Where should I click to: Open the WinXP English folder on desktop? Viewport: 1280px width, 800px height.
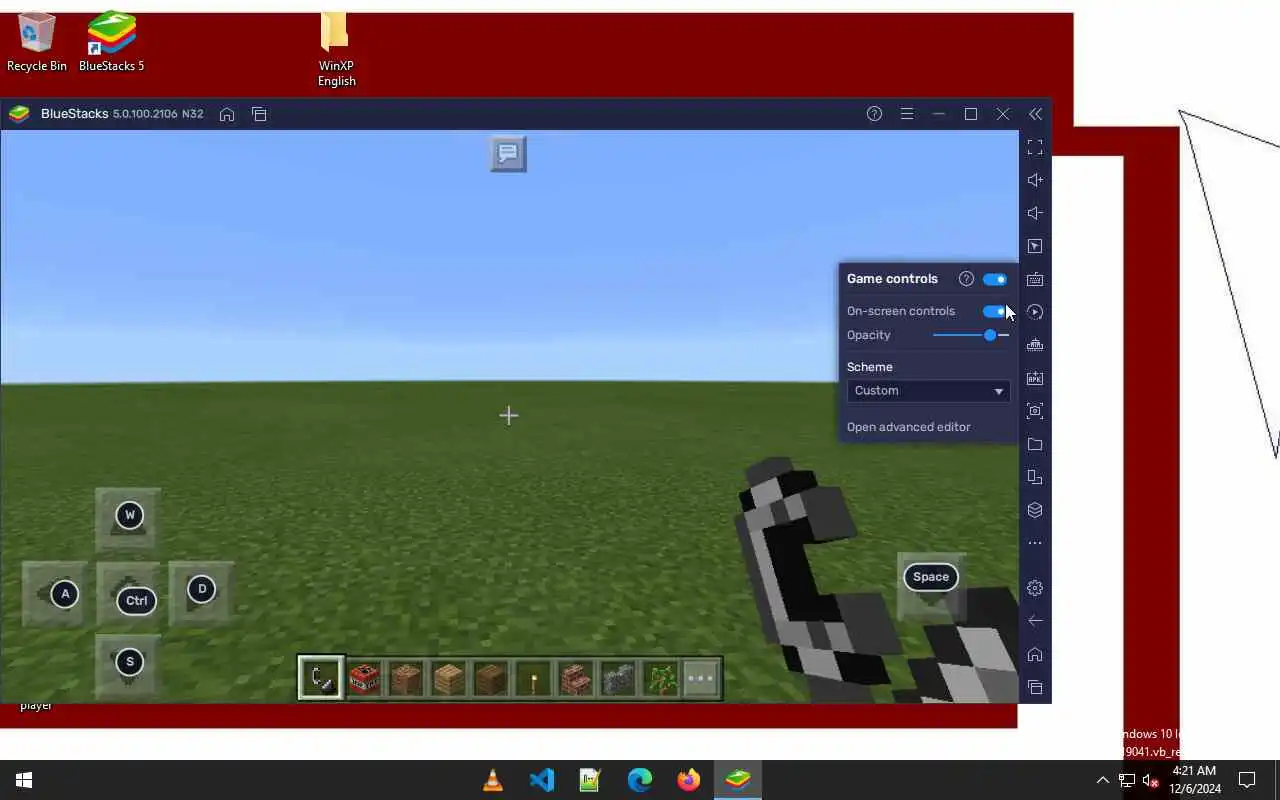336,50
